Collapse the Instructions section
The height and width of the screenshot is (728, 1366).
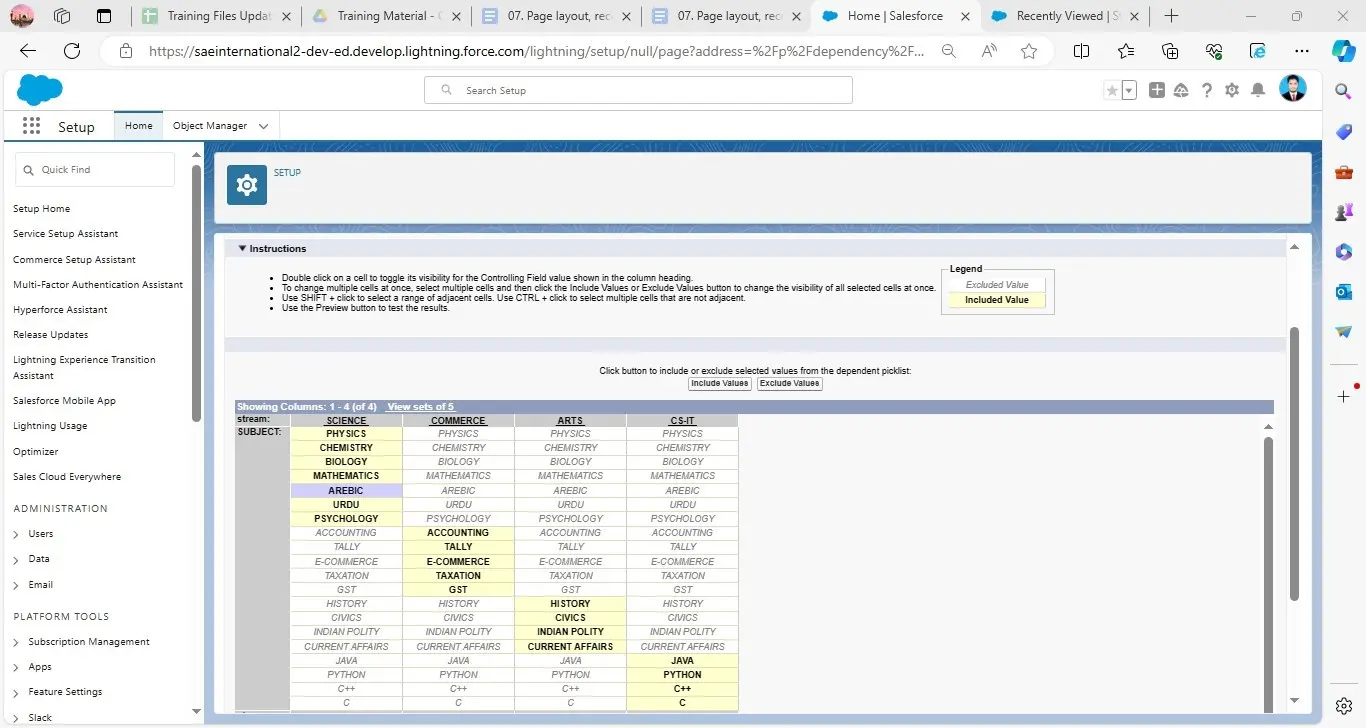pyautogui.click(x=242, y=248)
